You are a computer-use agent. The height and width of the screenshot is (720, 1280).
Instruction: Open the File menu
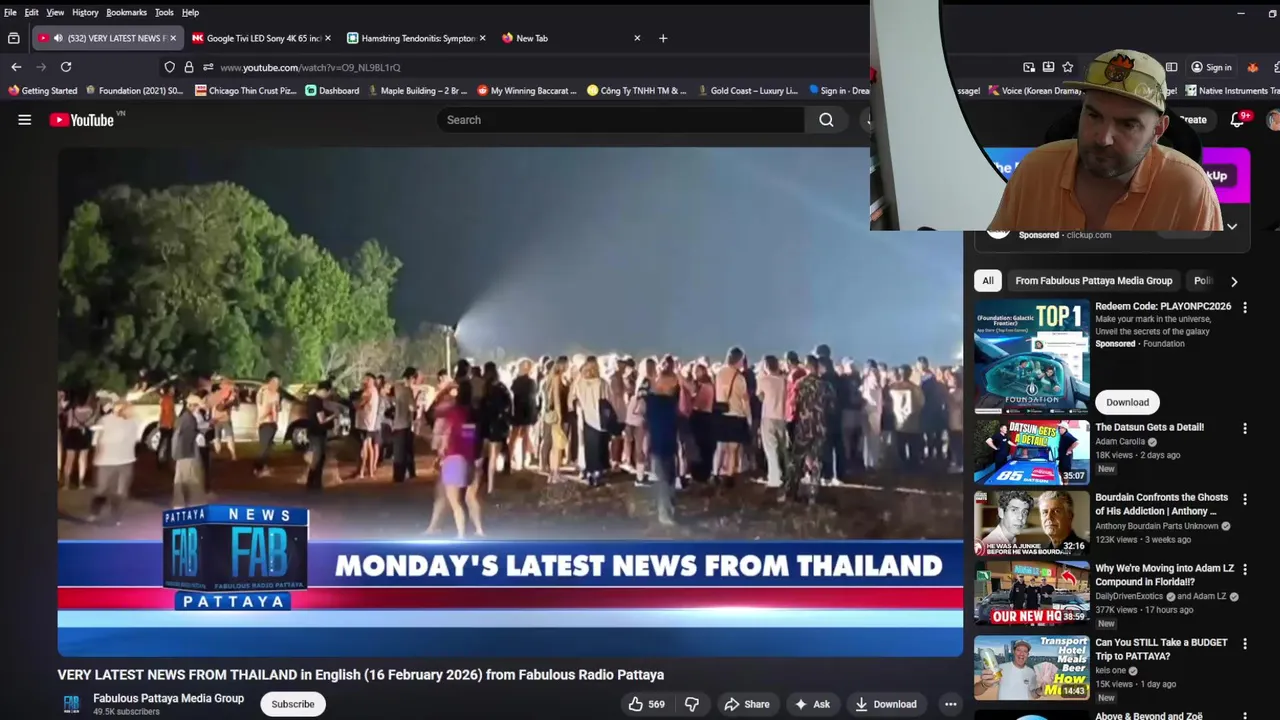tap(10, 12)
